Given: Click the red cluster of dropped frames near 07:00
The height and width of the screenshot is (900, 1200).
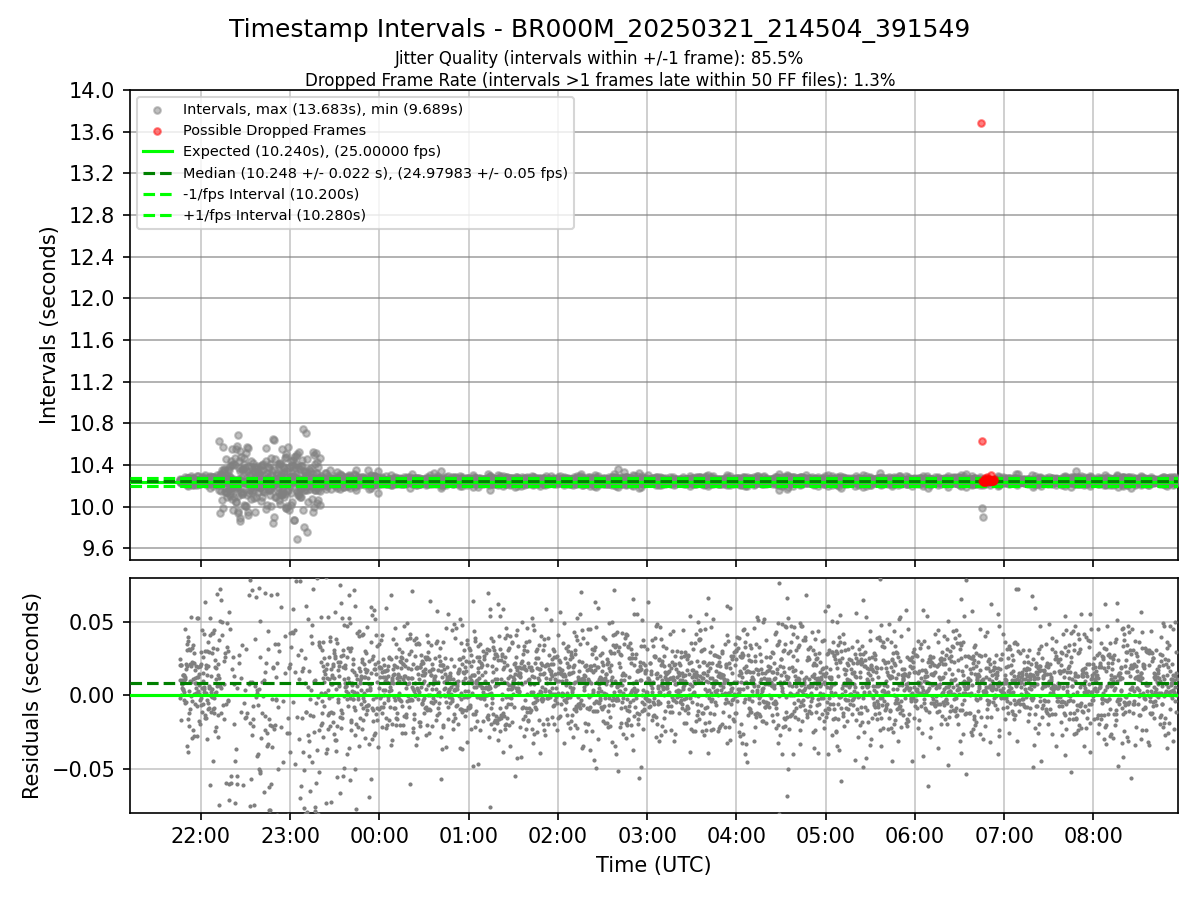Looking at the screenshot, I should [988, 480].
